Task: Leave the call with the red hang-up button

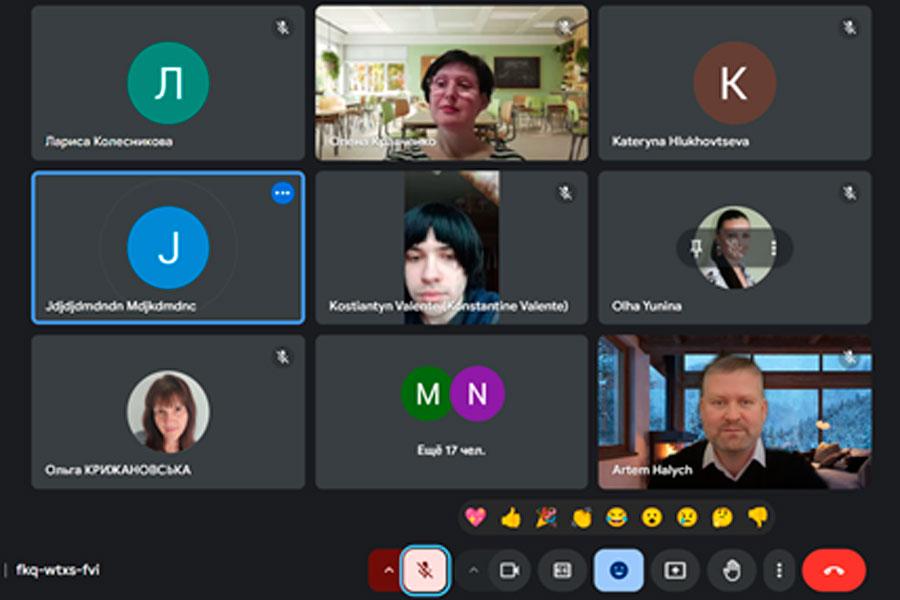Action: [x=833, y=570]
